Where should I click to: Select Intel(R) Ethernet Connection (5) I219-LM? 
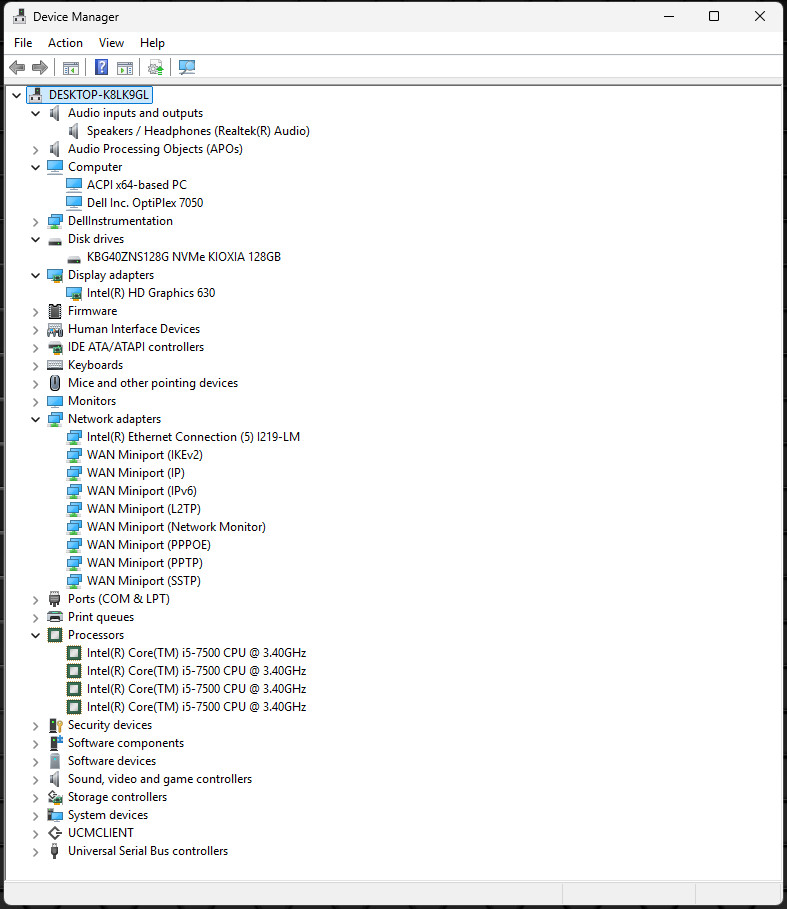click(194, 437)
